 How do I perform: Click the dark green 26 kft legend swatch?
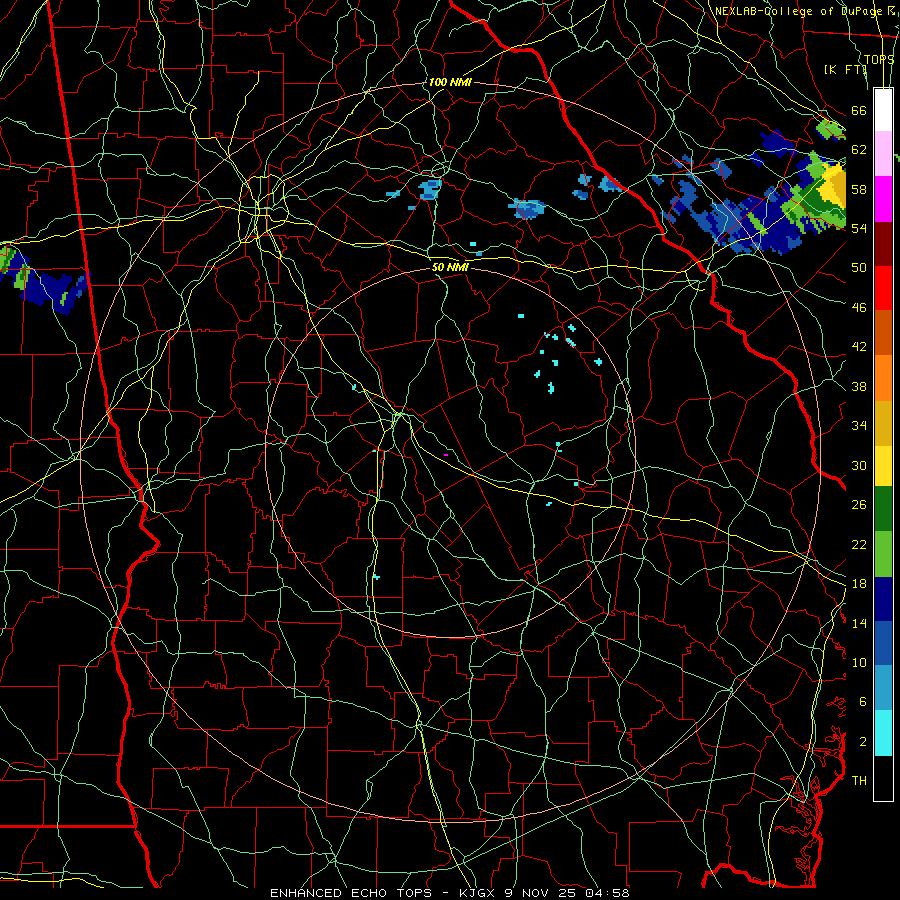pos(883,509)
